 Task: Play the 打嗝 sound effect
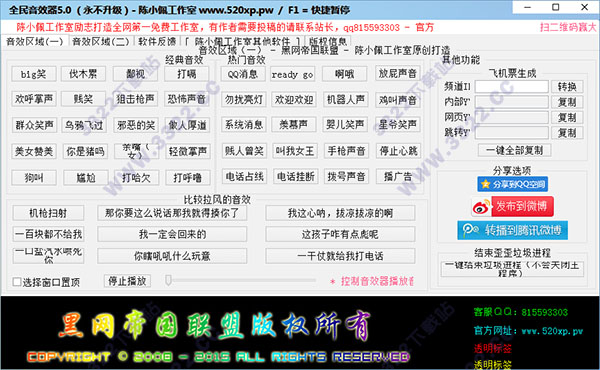(187, 74)
